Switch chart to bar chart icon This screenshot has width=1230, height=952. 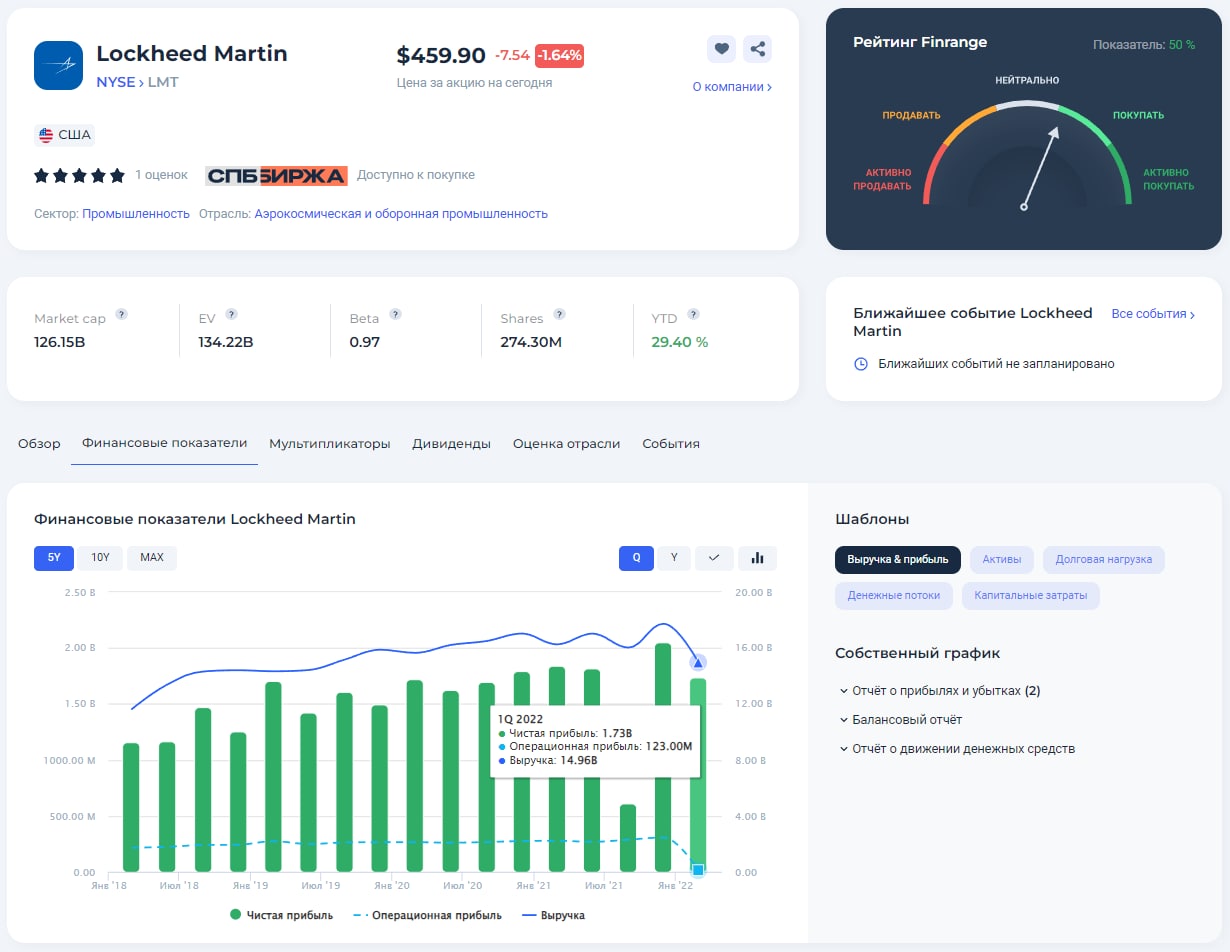(x=758, y=557)
